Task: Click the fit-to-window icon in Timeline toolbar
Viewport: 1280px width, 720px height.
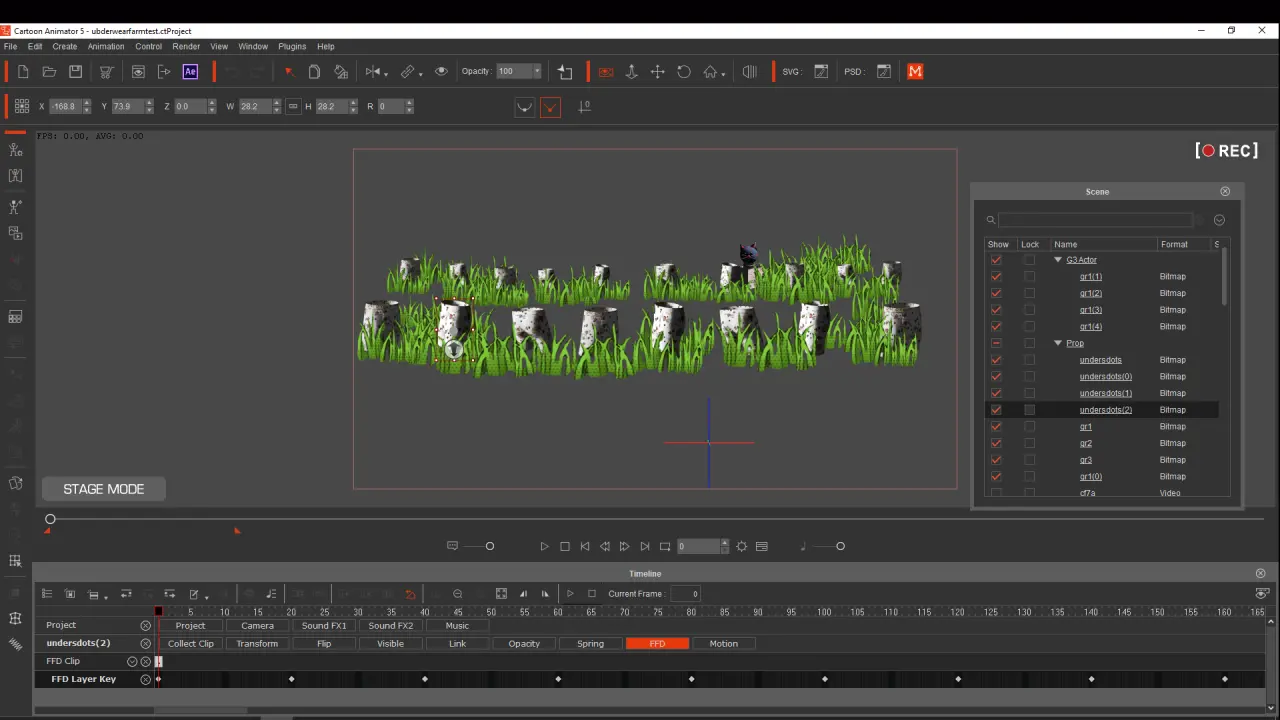Action: (x=501, y=594)
